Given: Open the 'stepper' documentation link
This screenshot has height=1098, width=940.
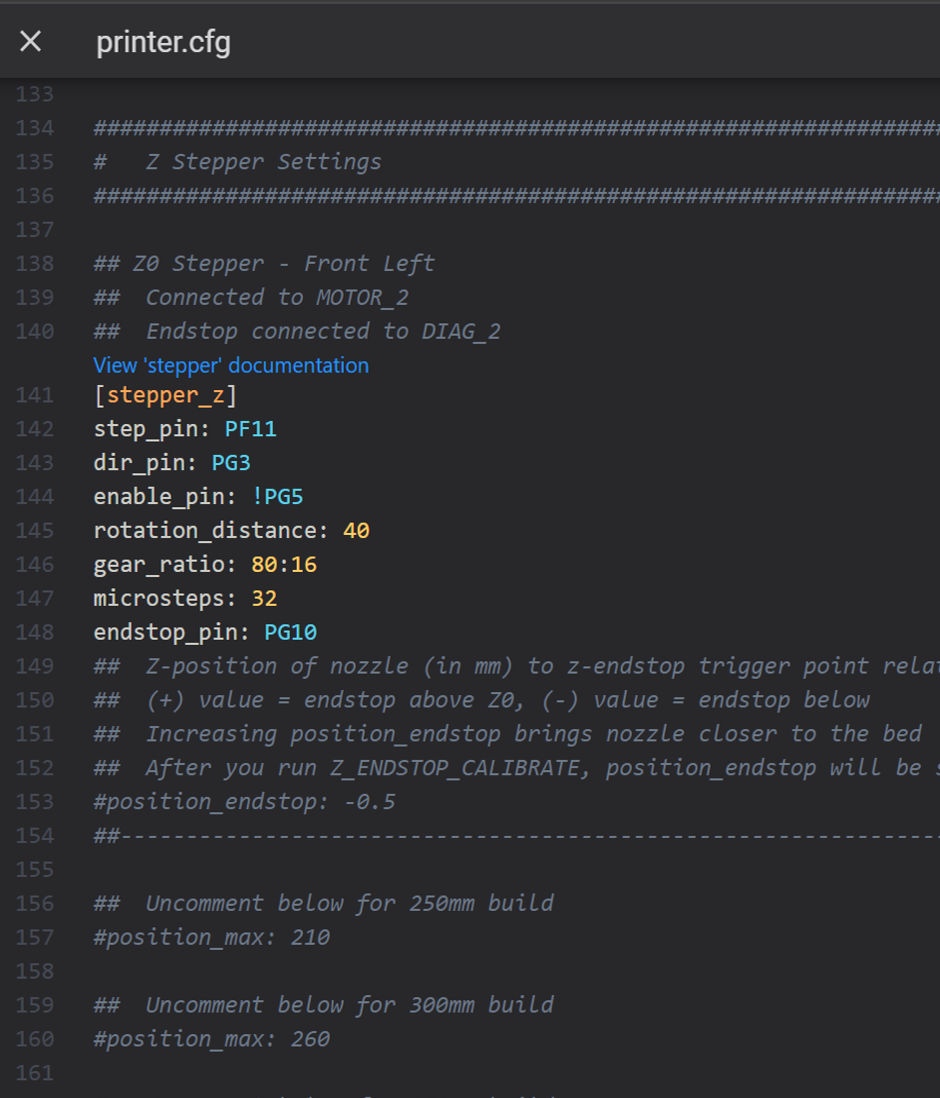Looking at the screenshot, I should point(231,366).
